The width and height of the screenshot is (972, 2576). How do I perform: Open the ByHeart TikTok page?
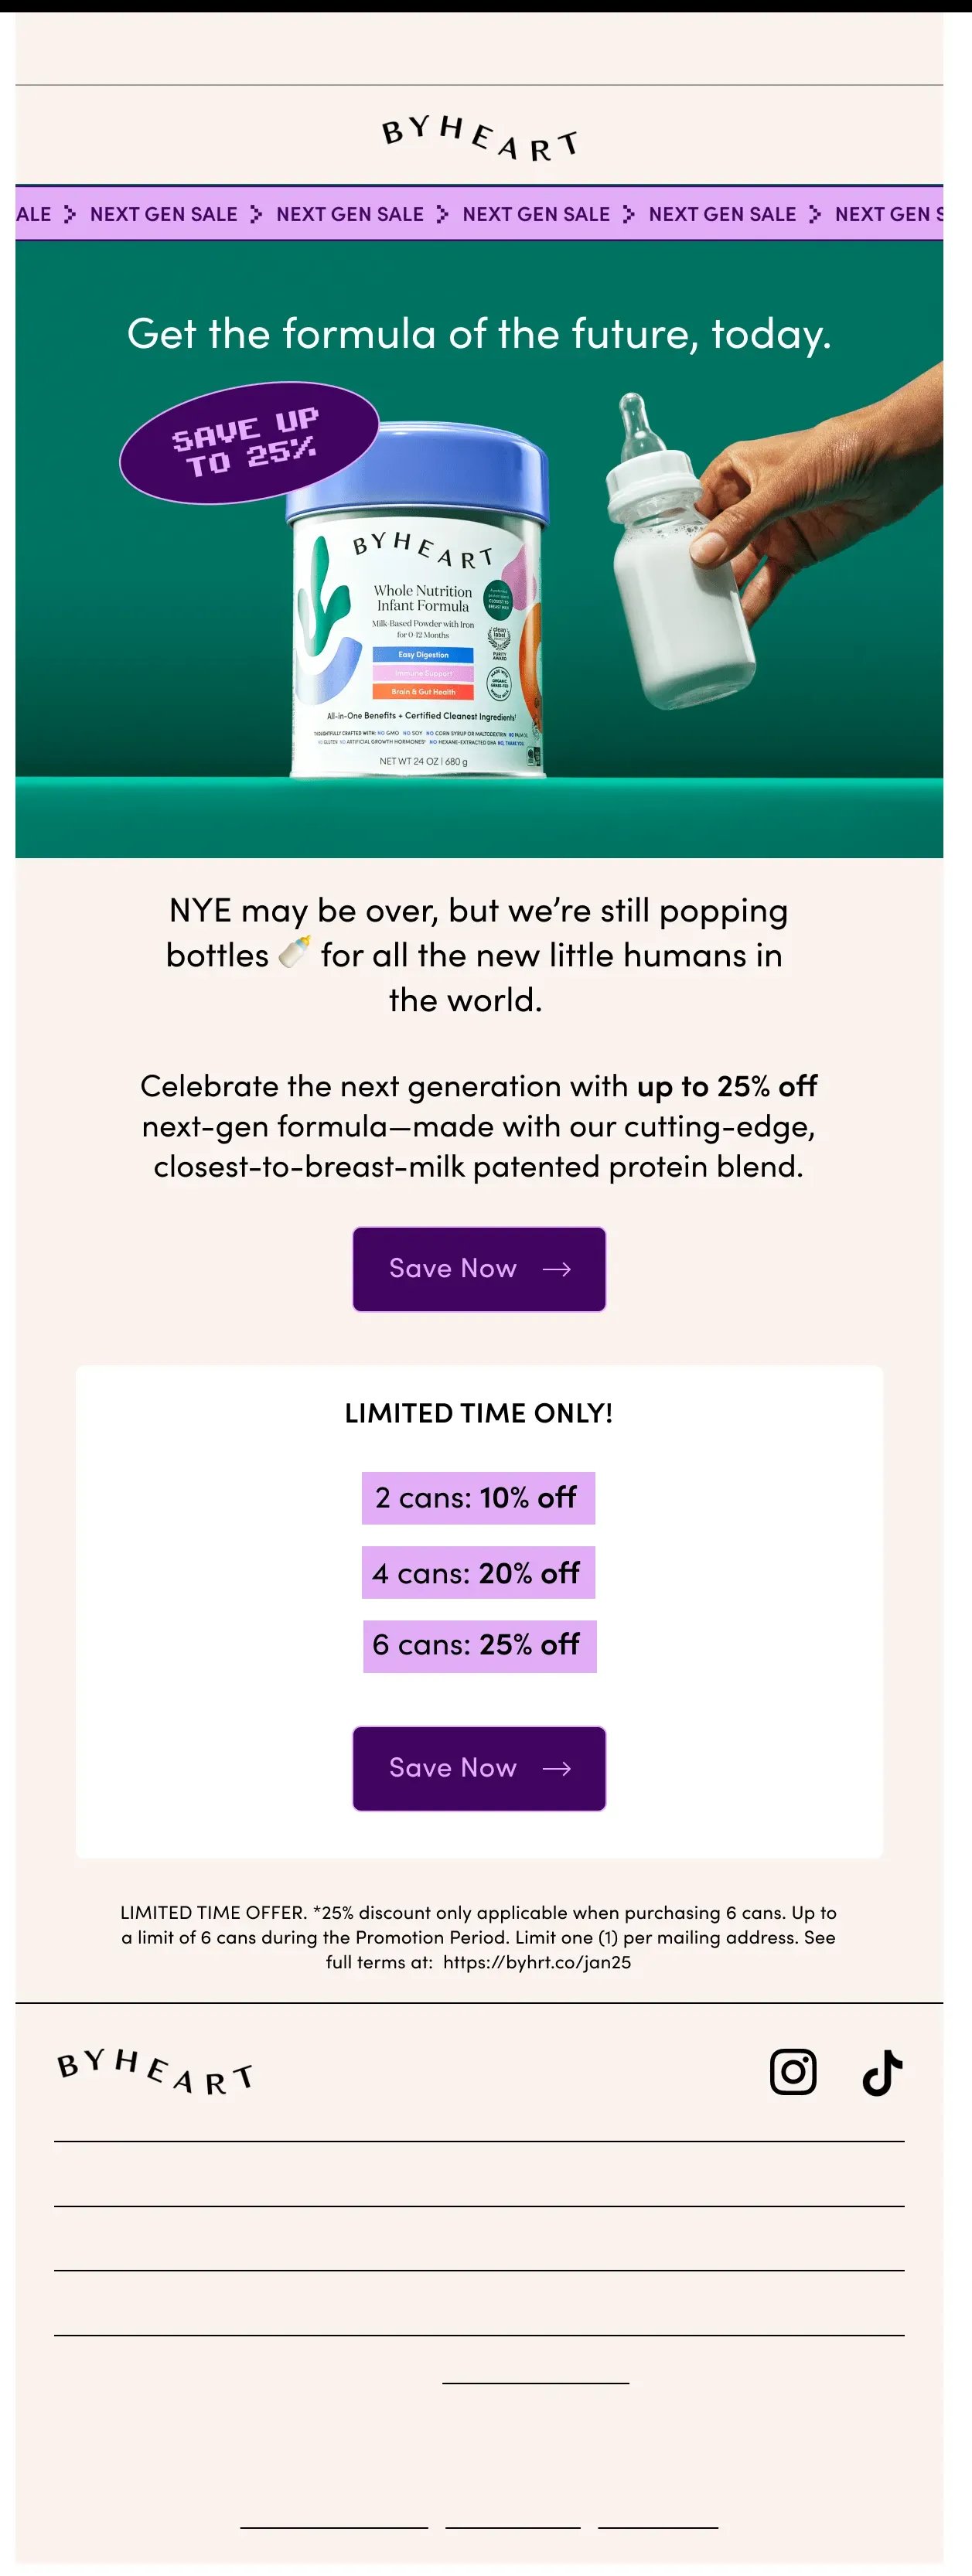882,2072
